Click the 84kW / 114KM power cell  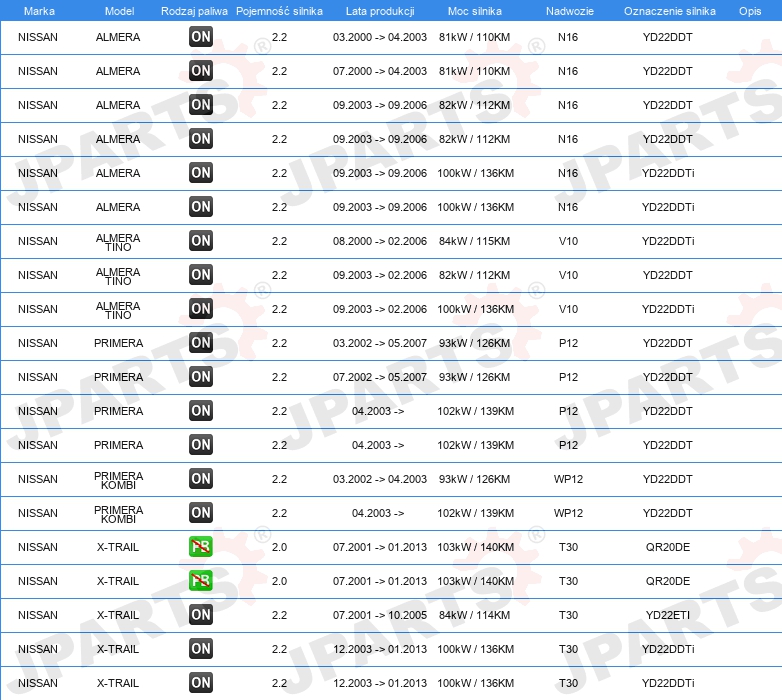click(x=474, y=615)
